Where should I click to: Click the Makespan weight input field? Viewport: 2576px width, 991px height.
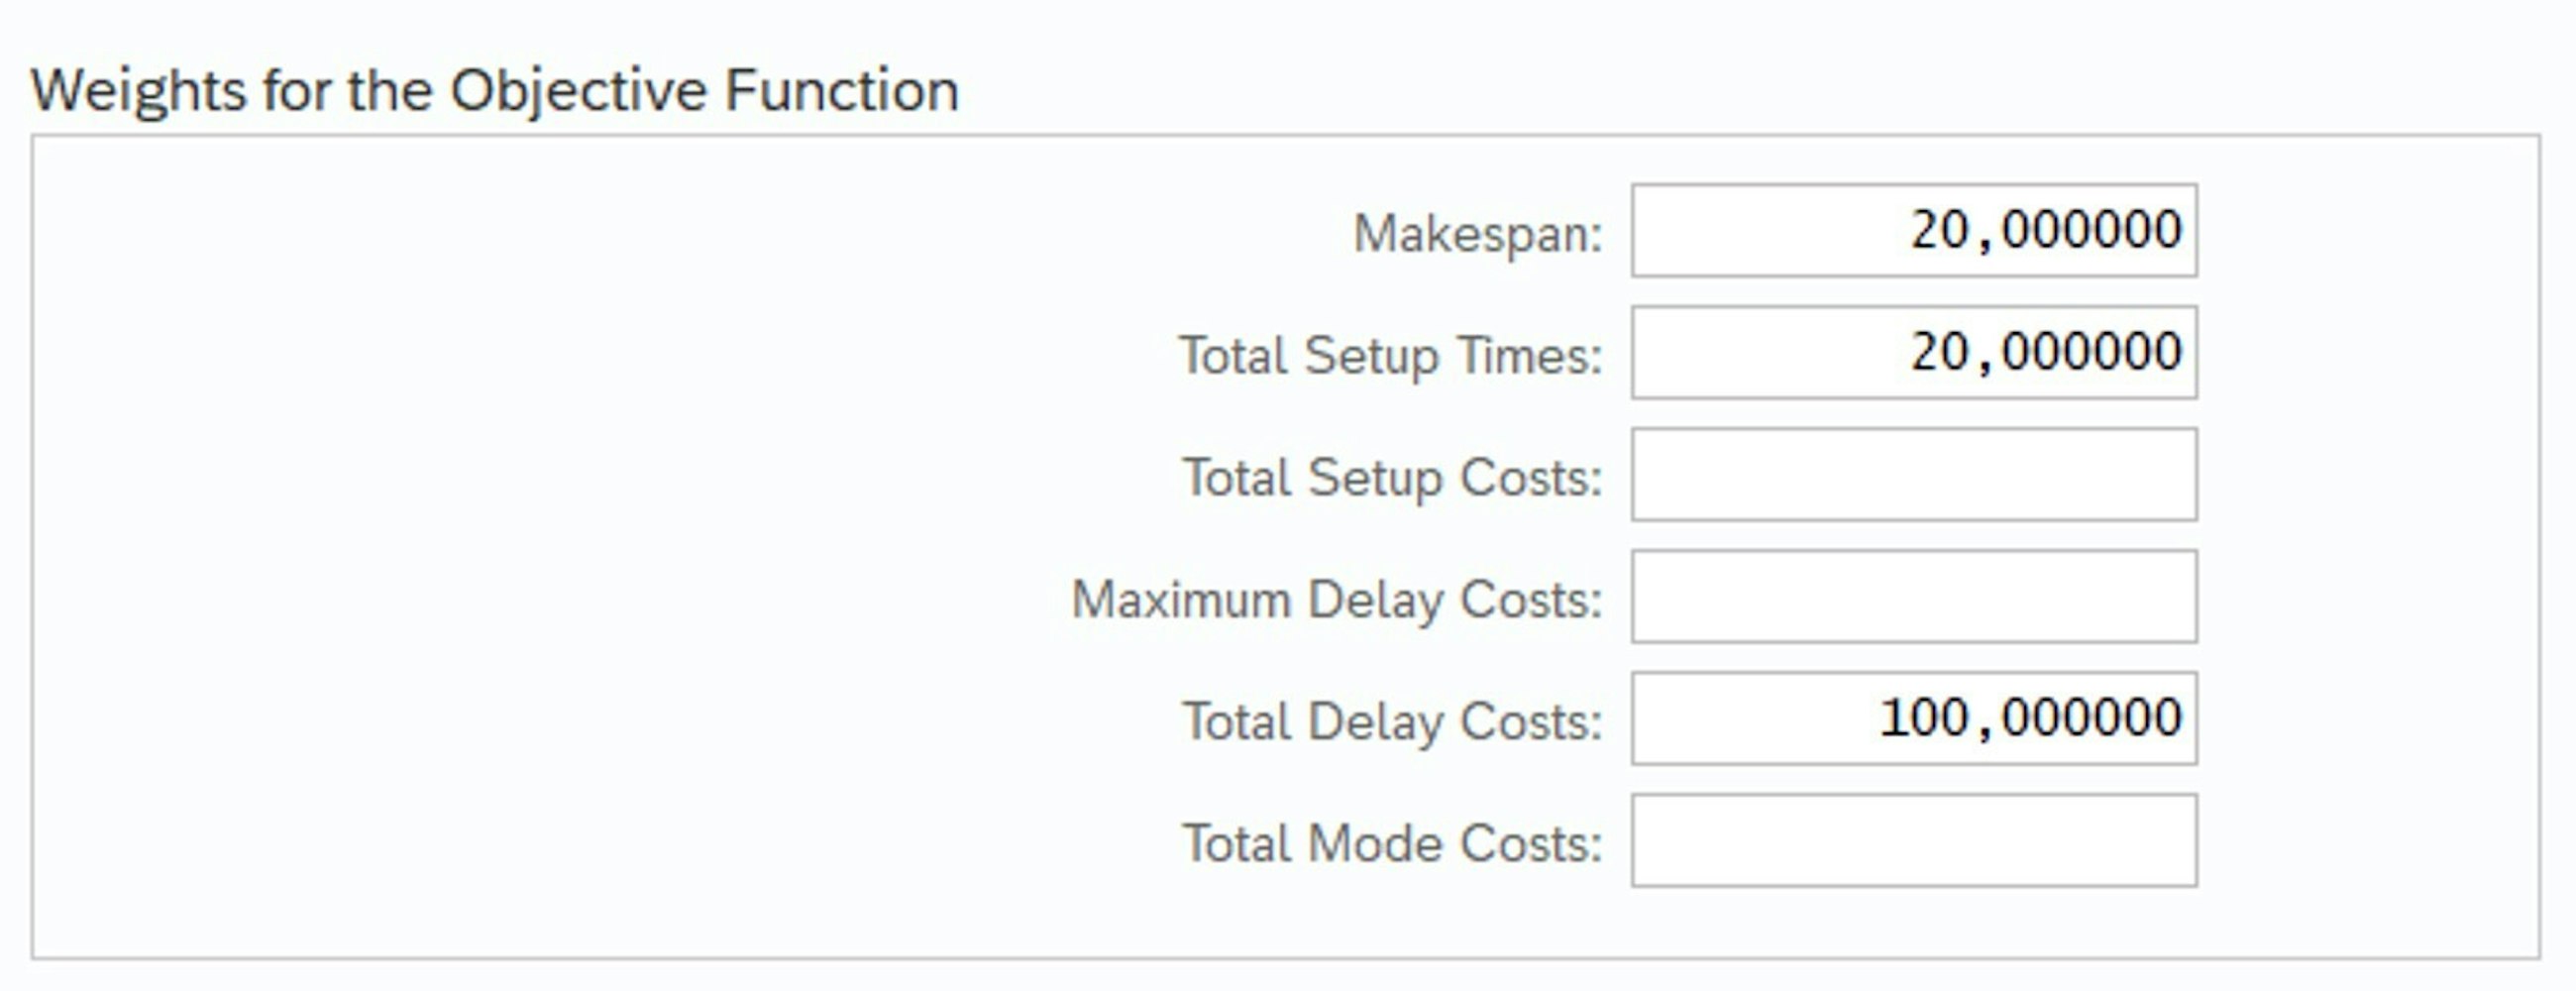tap(1912, 230)
